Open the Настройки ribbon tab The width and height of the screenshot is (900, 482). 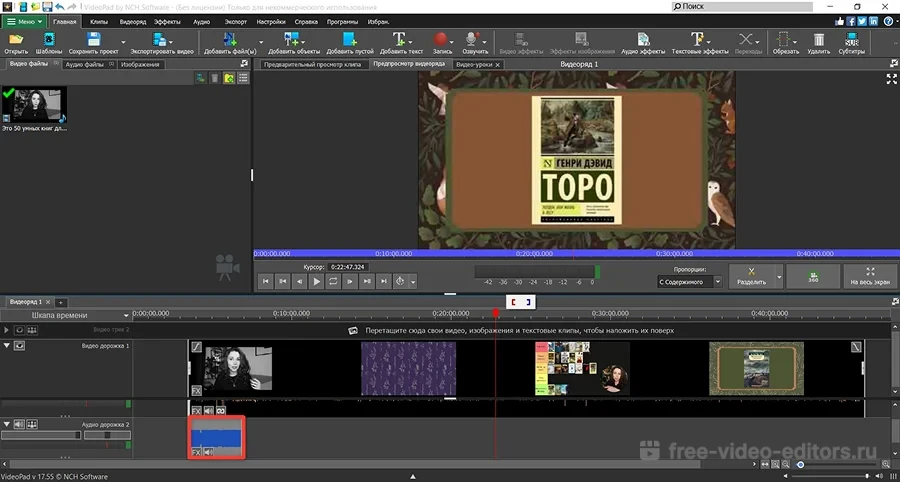pyautogui.click(x=271, y=22)
